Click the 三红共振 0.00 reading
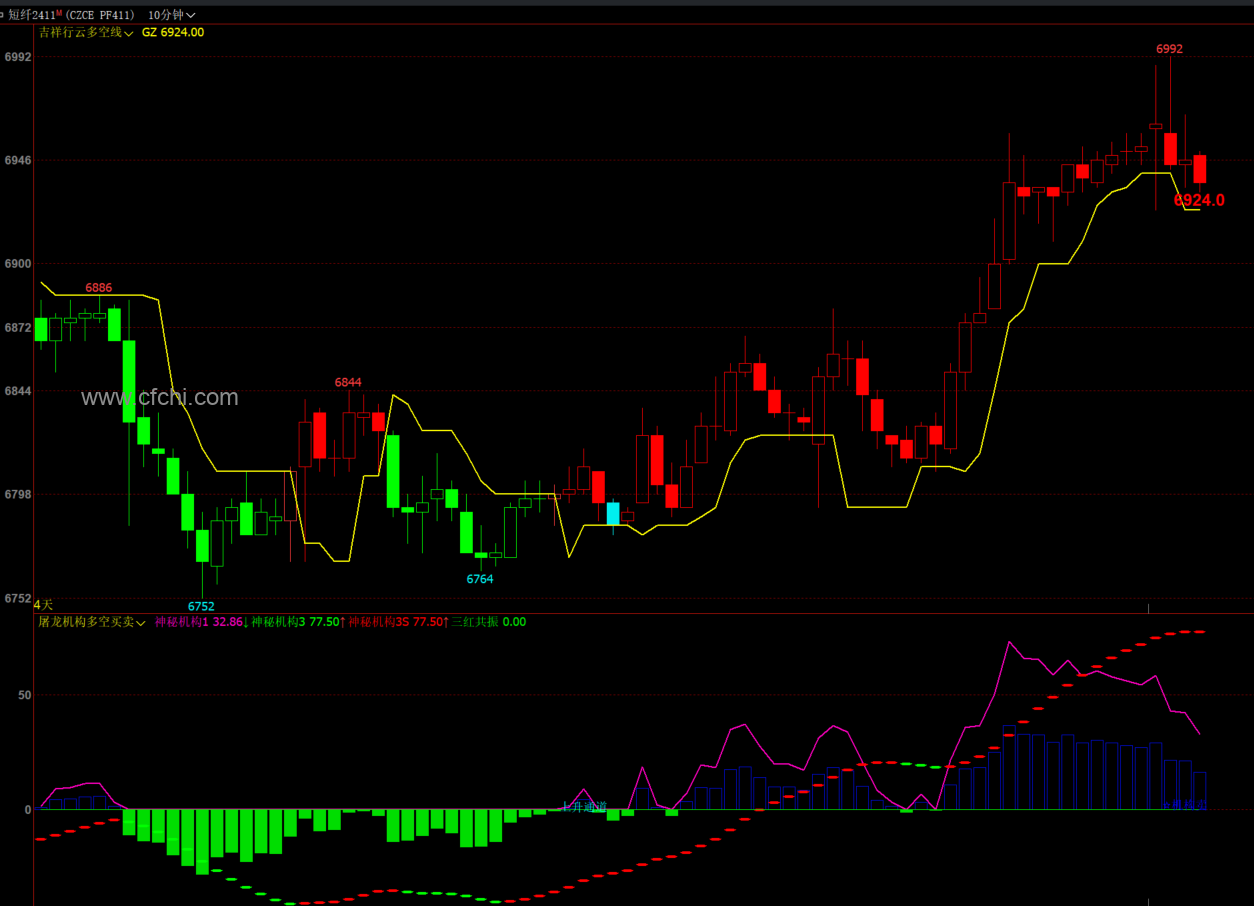This screenshot has height=906, width=1254. tap(489, 622)
